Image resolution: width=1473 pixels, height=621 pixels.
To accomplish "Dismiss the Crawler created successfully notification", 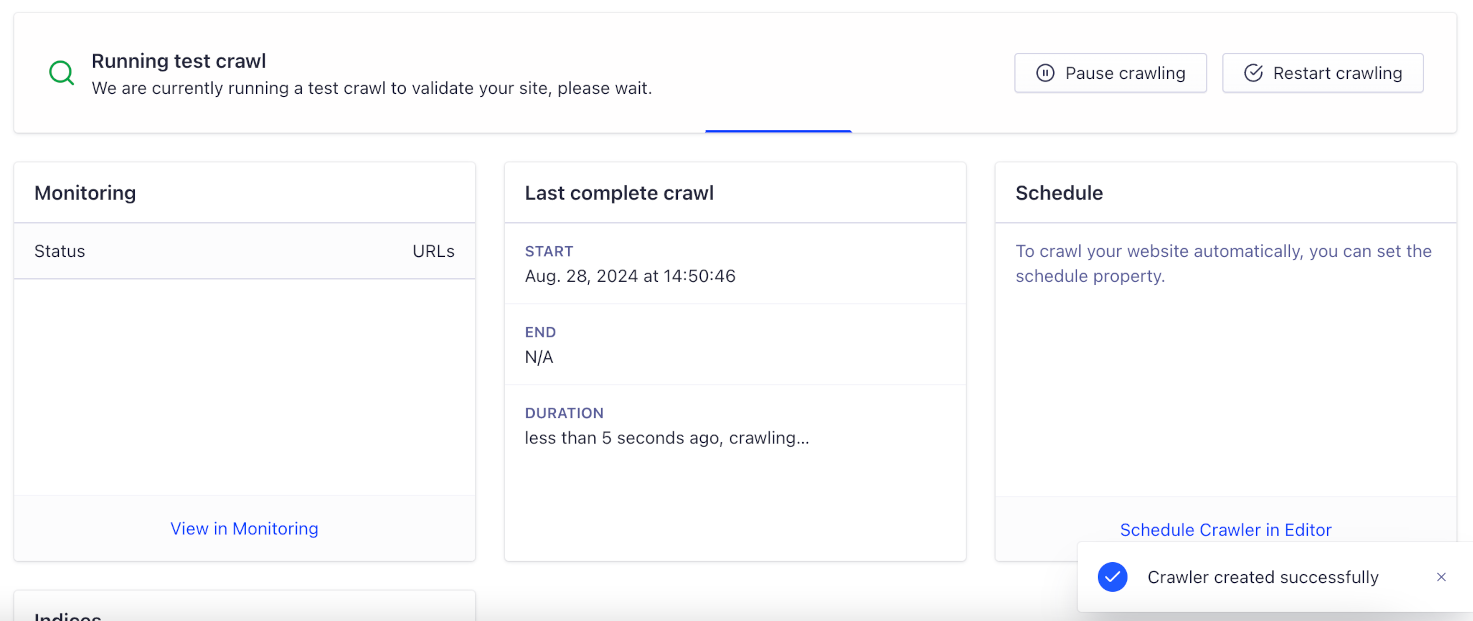I will coord(1441,577).
